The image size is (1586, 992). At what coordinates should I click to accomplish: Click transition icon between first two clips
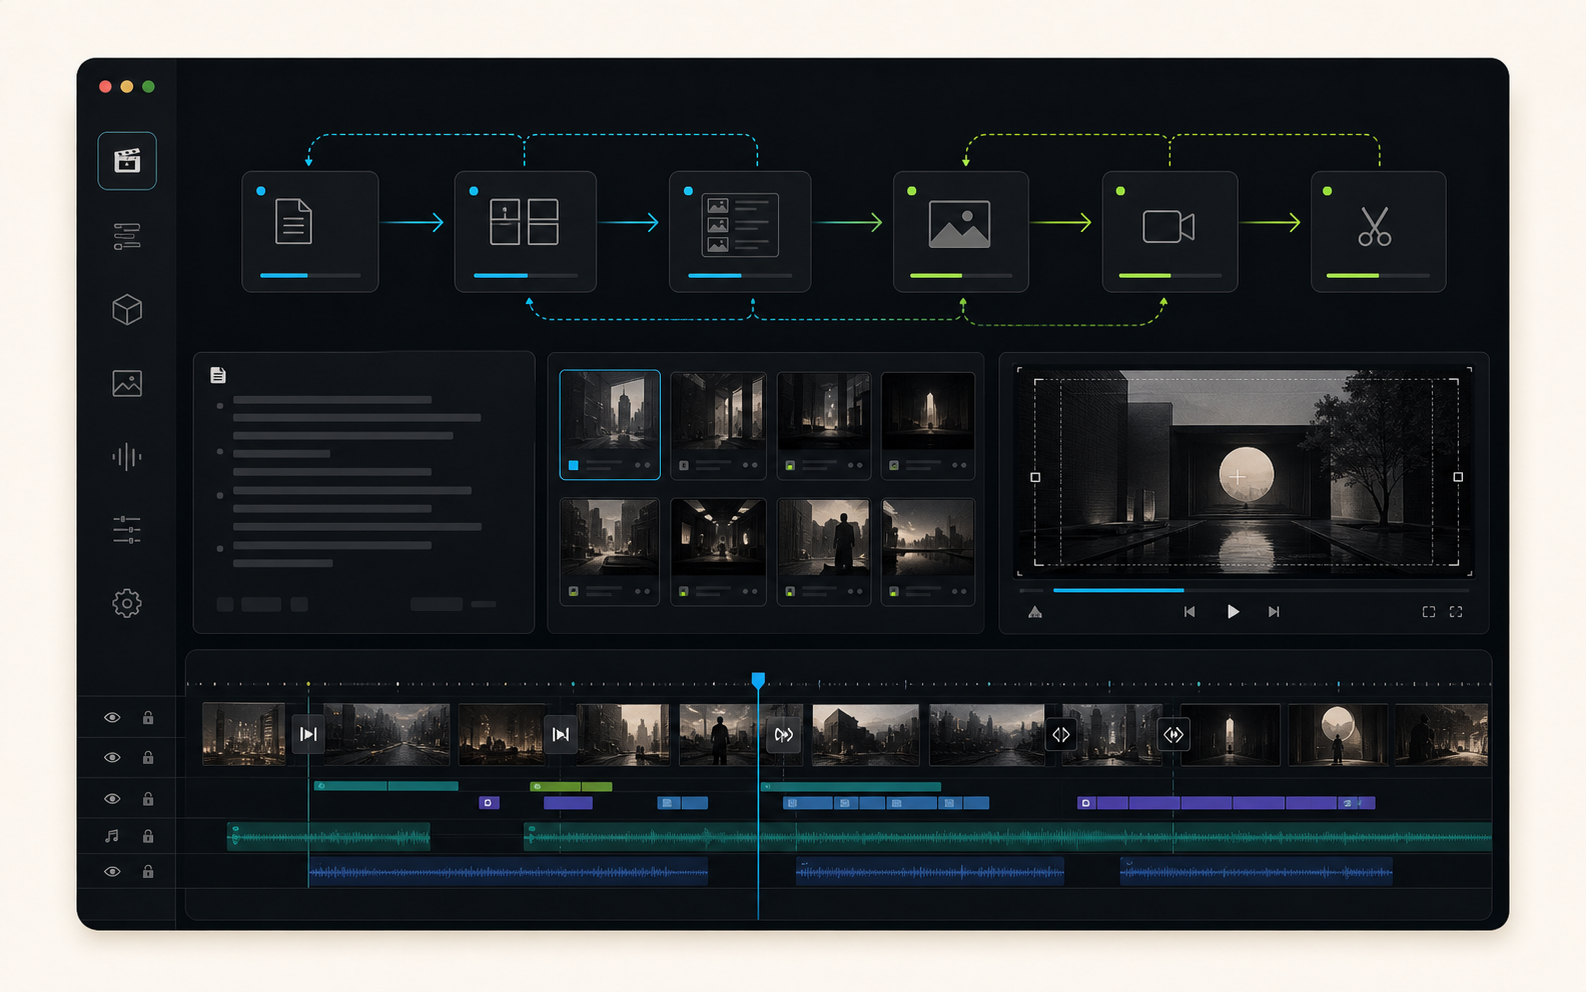pos(308,735)
